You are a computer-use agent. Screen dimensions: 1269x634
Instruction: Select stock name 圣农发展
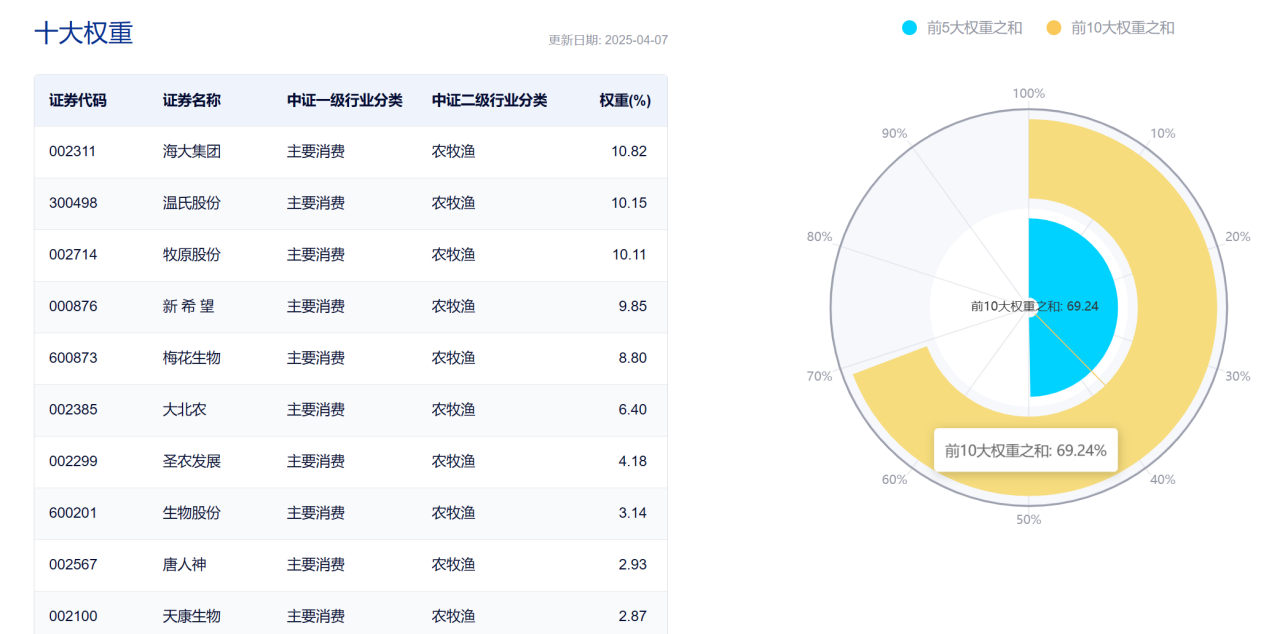192,461
